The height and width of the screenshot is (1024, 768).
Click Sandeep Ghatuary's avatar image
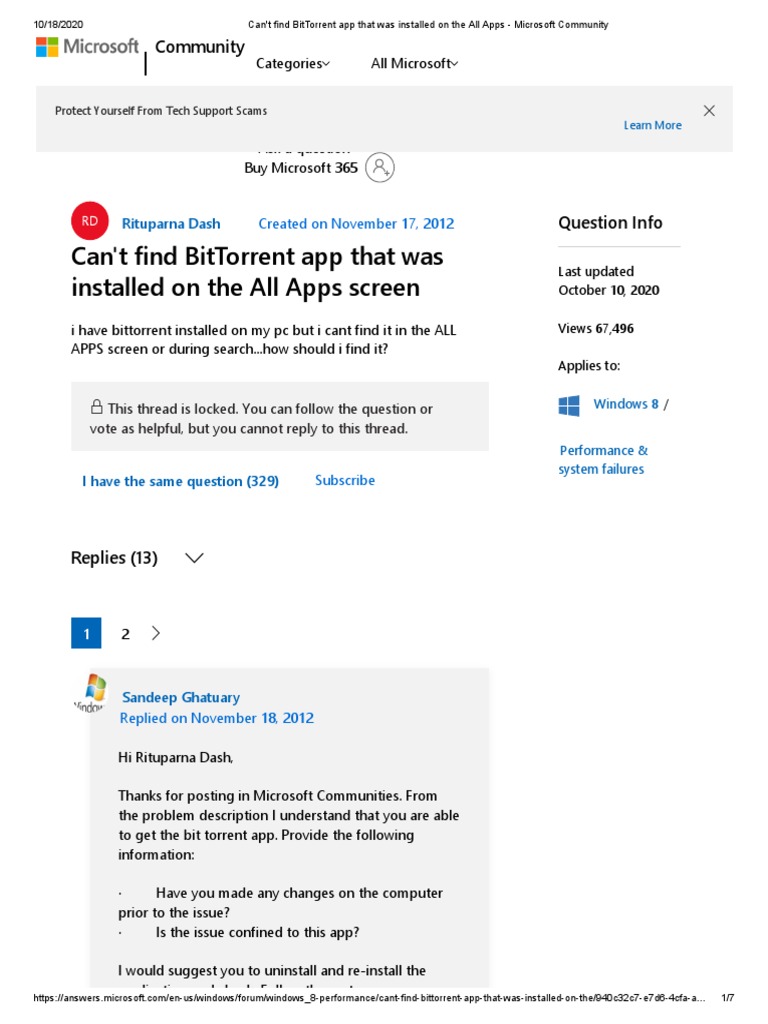pos(92,692)
